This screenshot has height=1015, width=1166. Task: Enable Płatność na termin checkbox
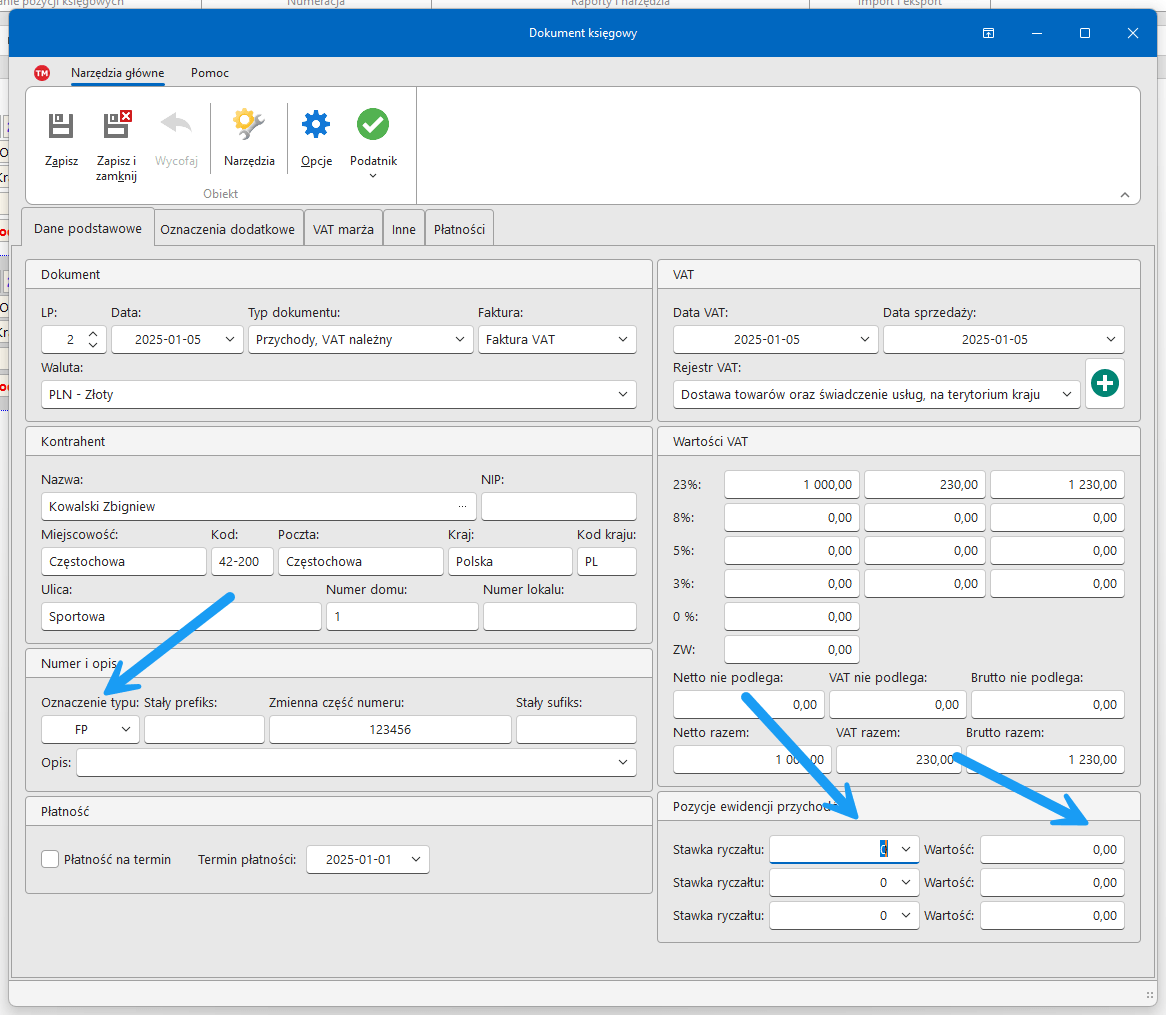[50, 859]
